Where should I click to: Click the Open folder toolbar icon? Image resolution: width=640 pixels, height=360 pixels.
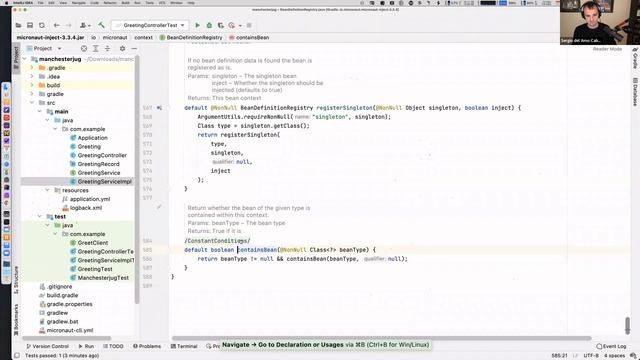[18, 25]
